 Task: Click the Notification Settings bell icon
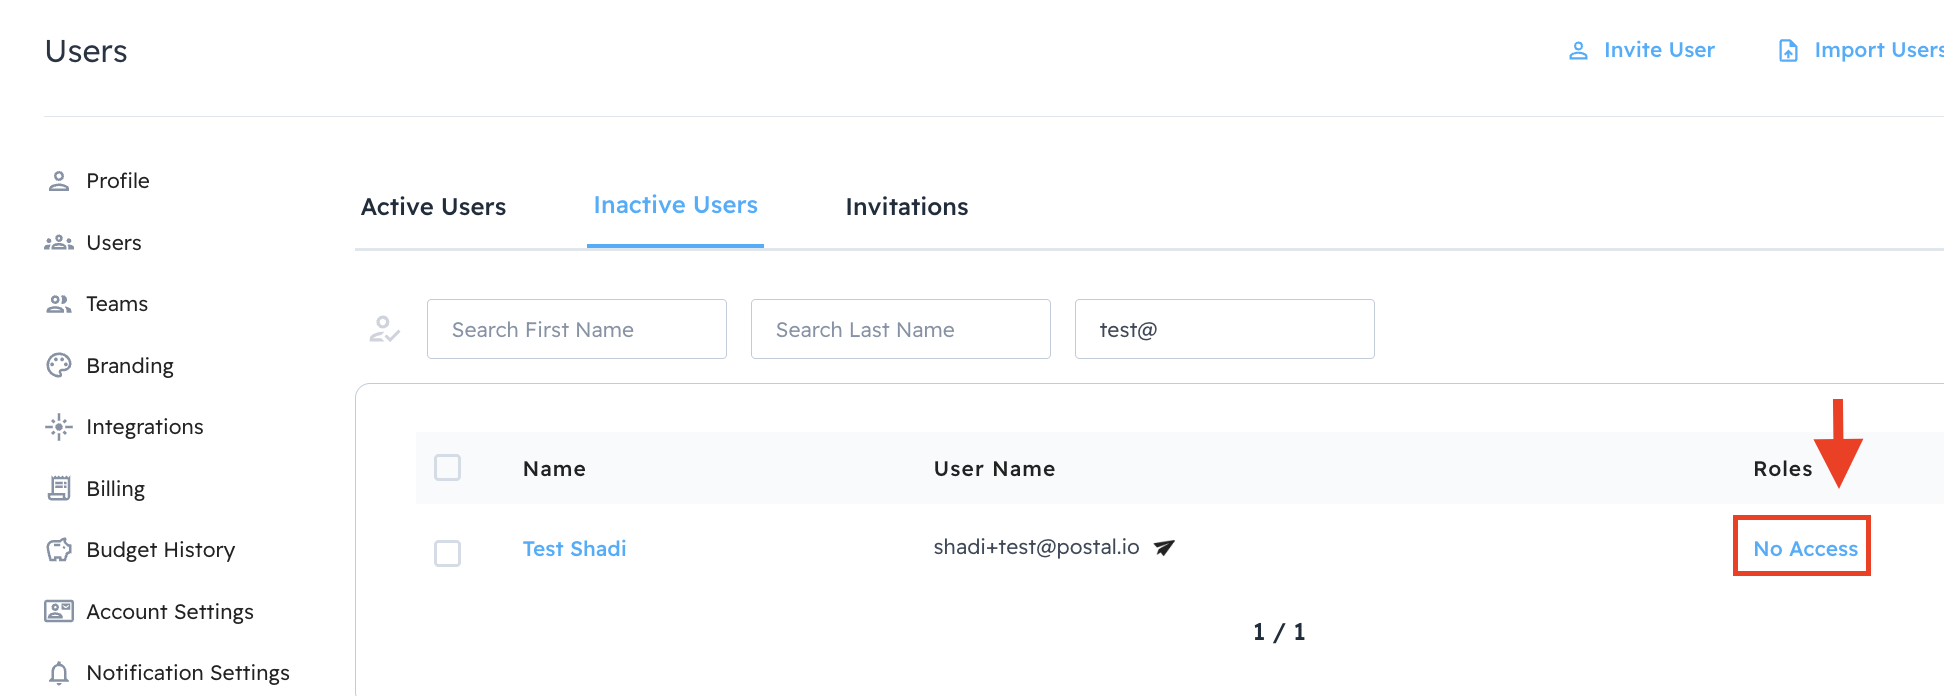pos(59,673)
